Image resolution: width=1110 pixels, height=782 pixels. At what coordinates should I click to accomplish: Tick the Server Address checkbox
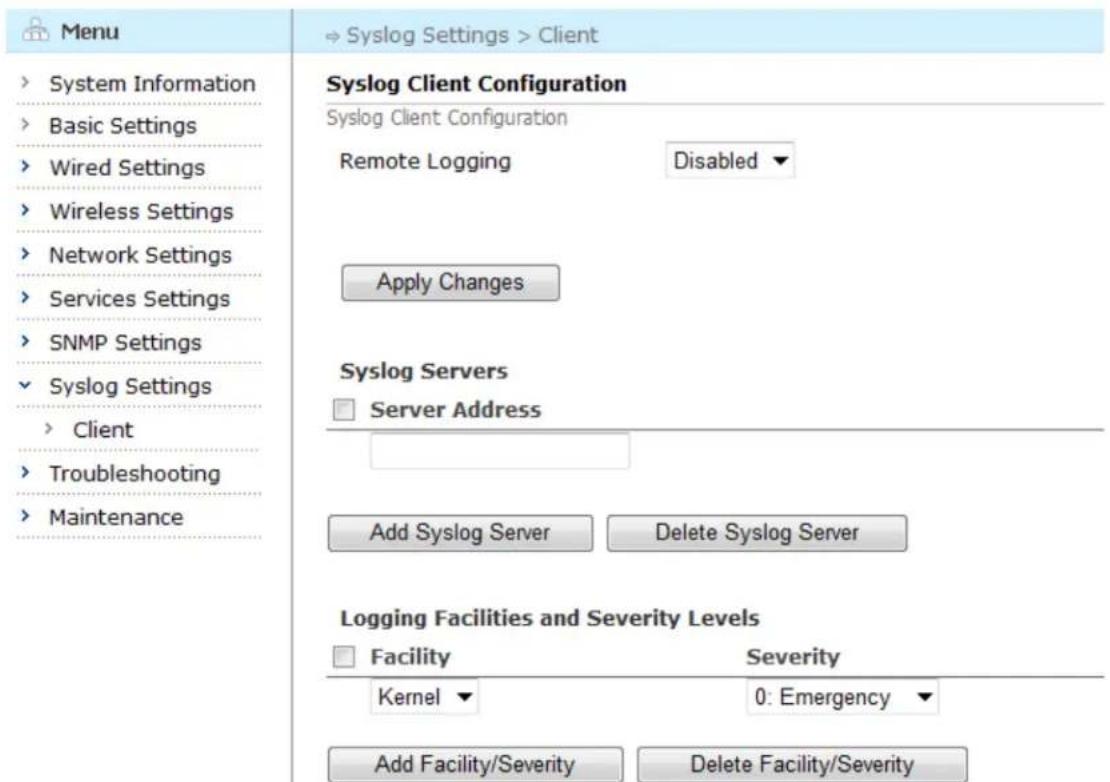[344, 409]
